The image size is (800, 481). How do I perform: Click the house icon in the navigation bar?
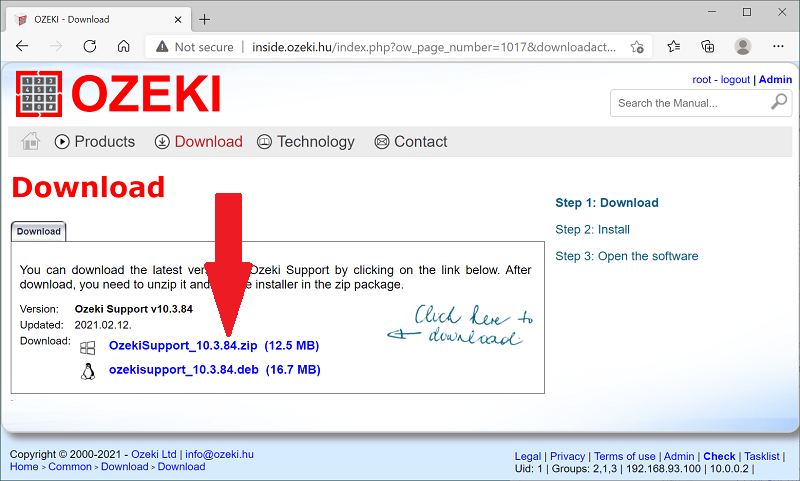[30, 141]
